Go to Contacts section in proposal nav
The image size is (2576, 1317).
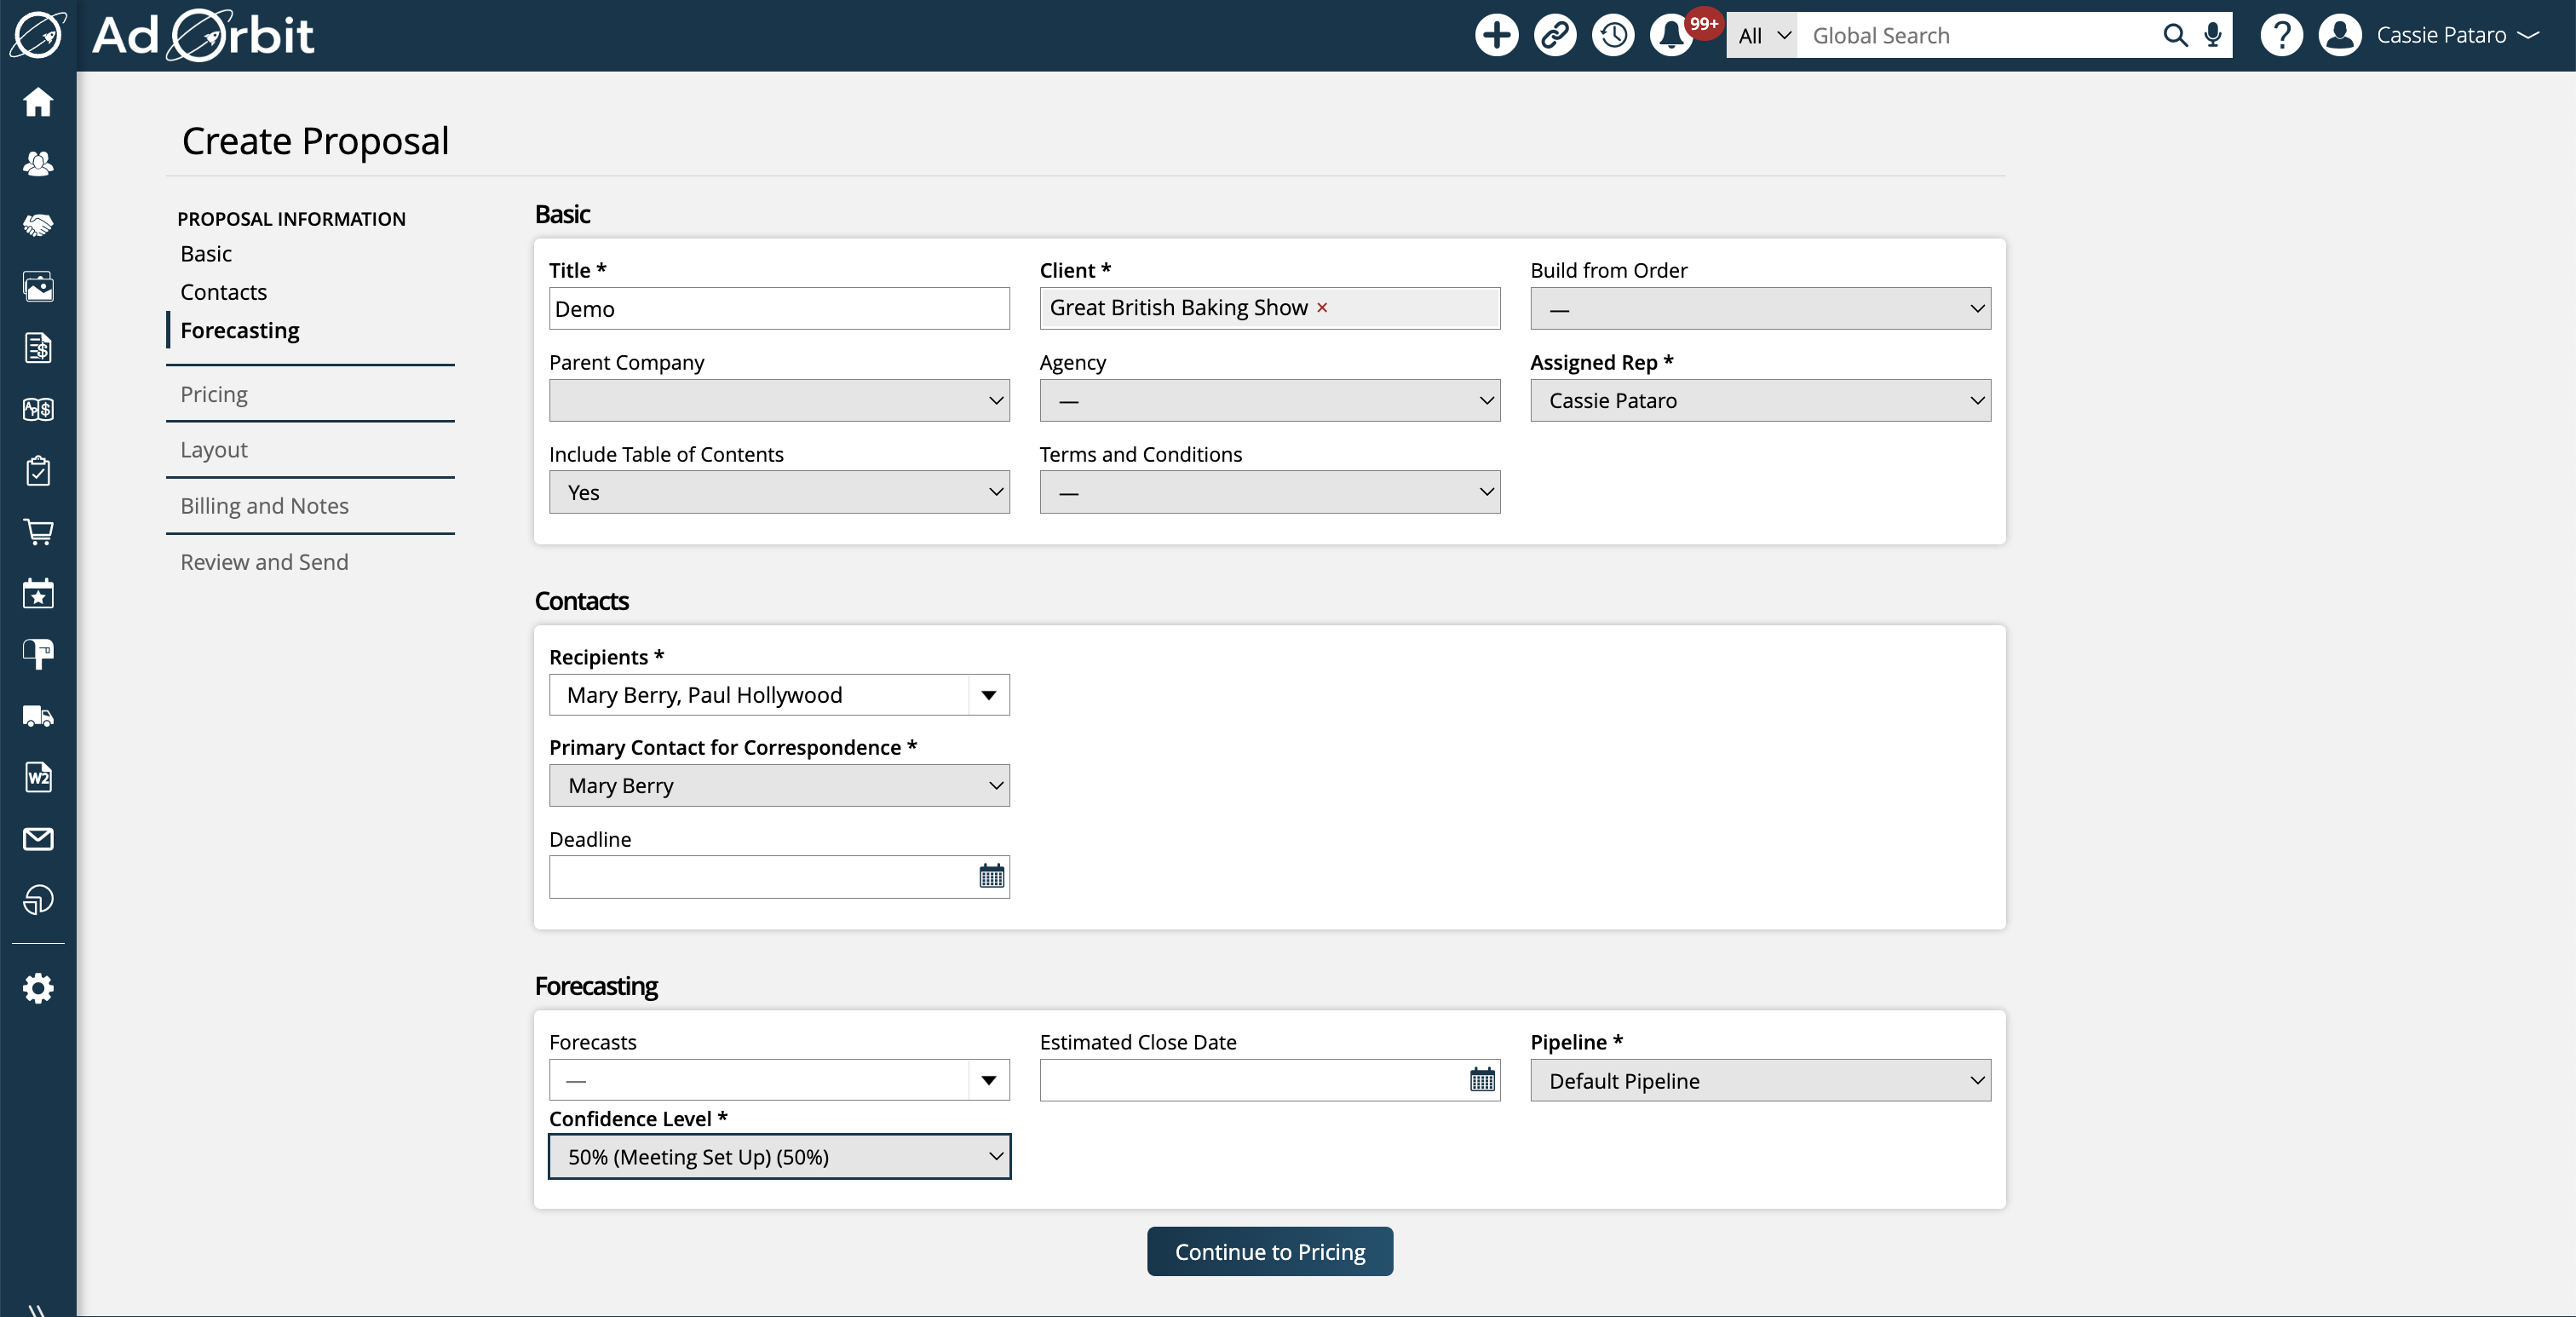point(224,292)
